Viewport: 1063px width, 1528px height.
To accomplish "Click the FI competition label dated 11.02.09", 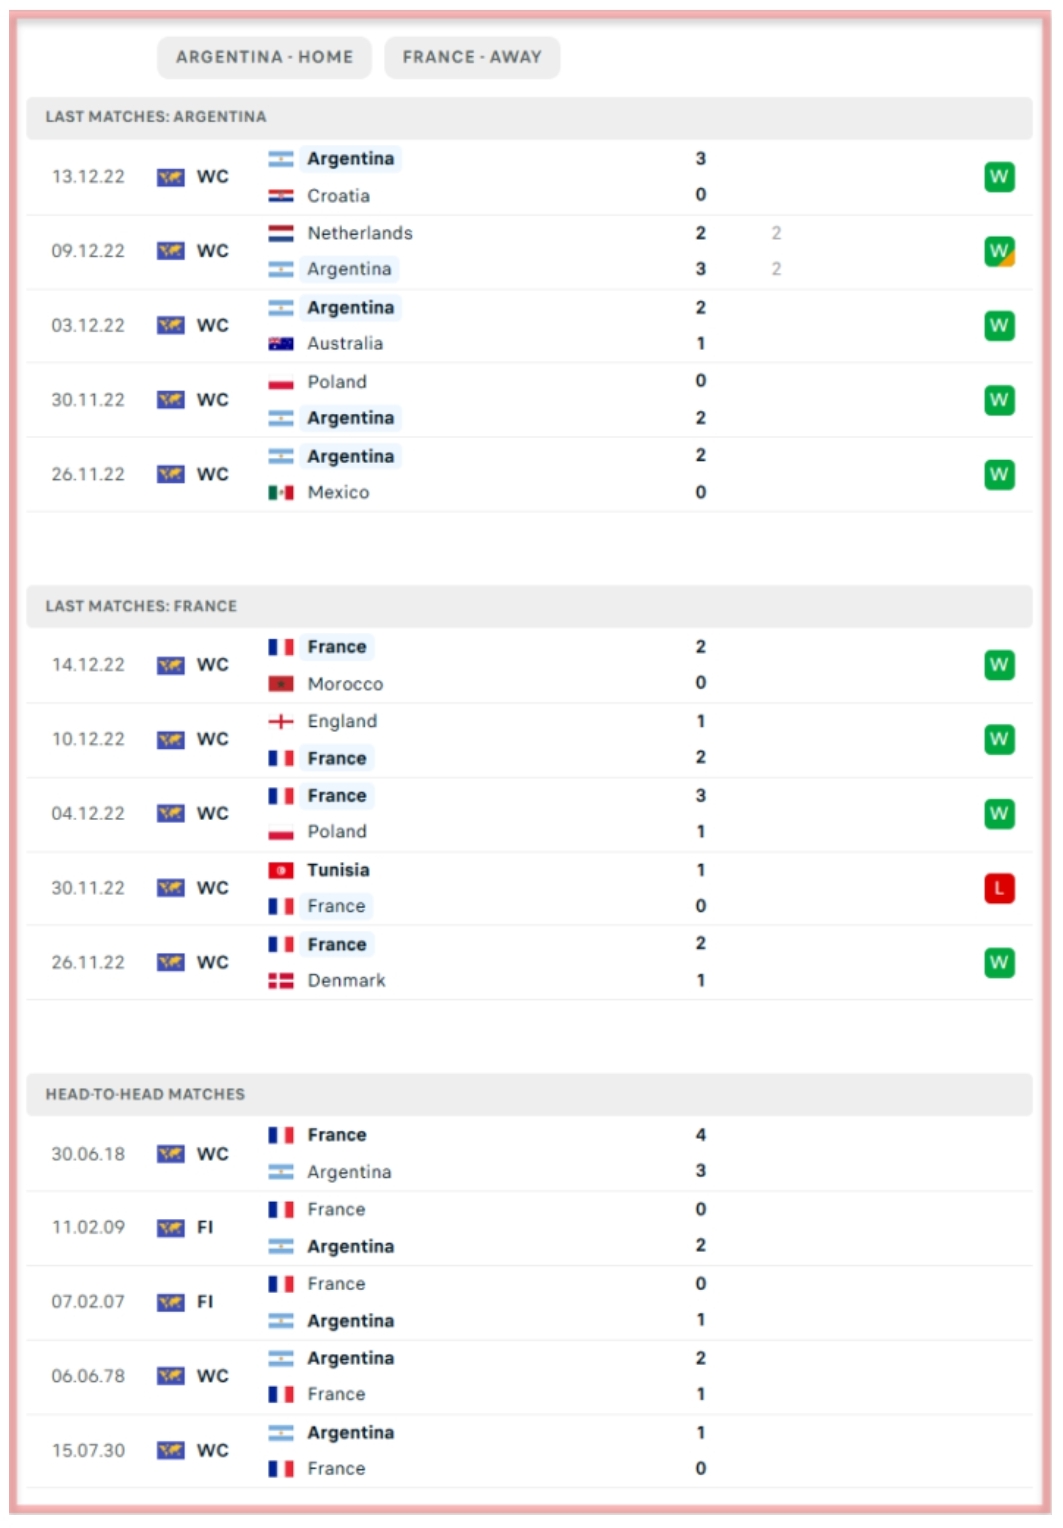I will pyautogui.click(x=205, y=1227).
